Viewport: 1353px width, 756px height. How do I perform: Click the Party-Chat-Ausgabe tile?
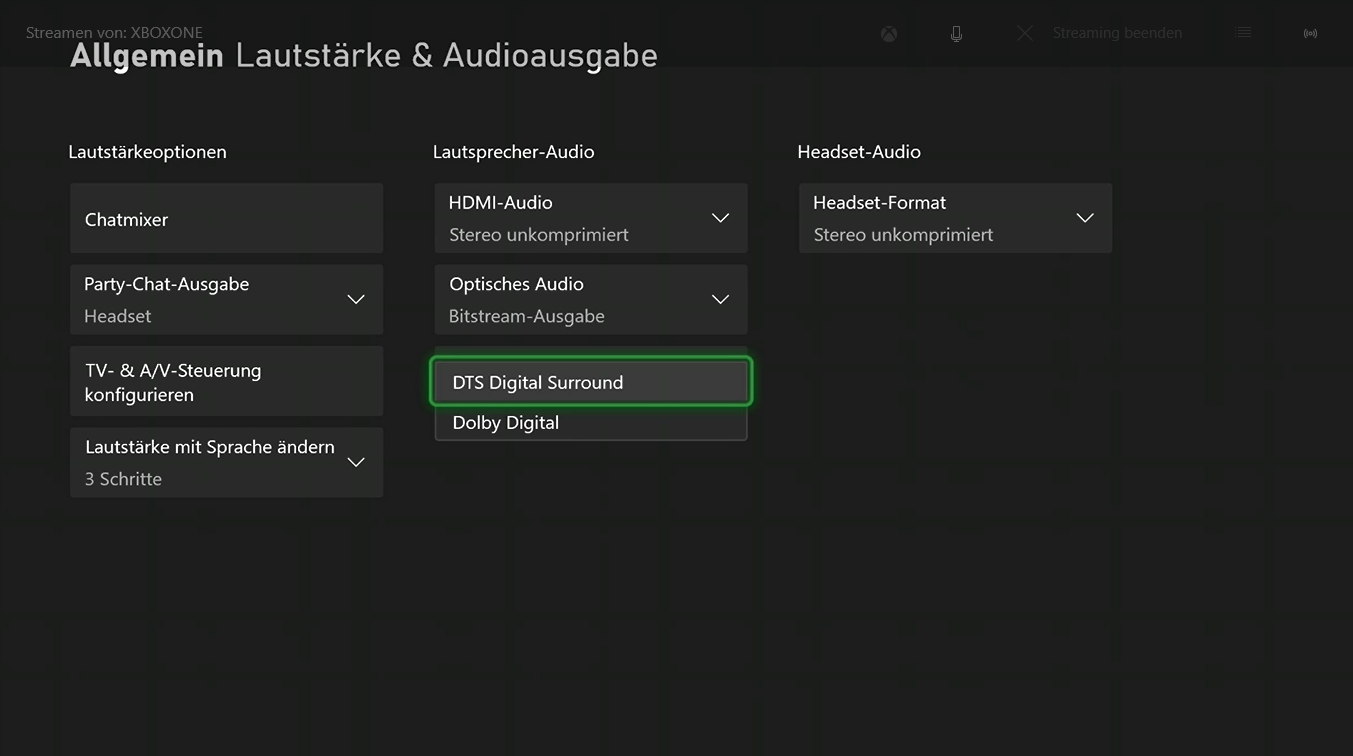226,299
